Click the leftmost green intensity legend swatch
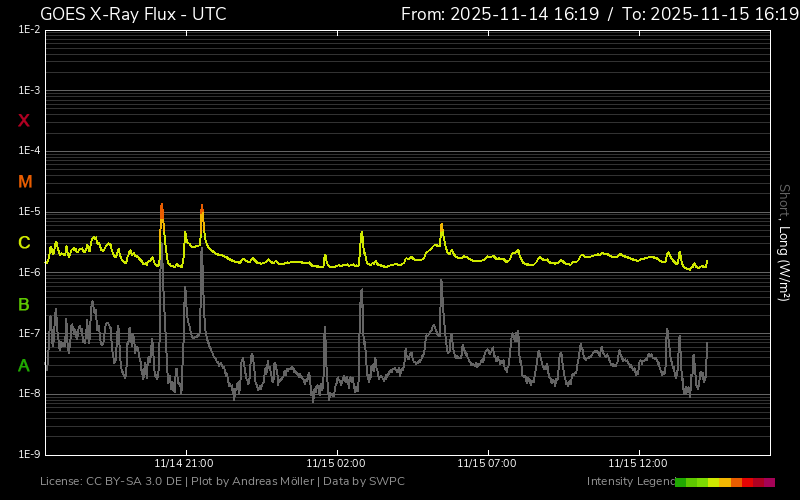 (x=681, y=482)
